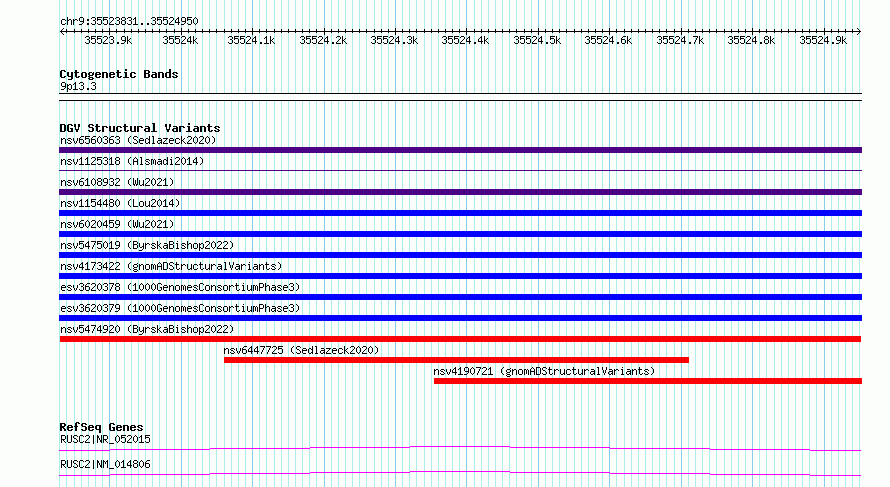This screenshot has width=890, height=487.
Task: Click the RefSeq Genes track title
Action: coord(101,427)
